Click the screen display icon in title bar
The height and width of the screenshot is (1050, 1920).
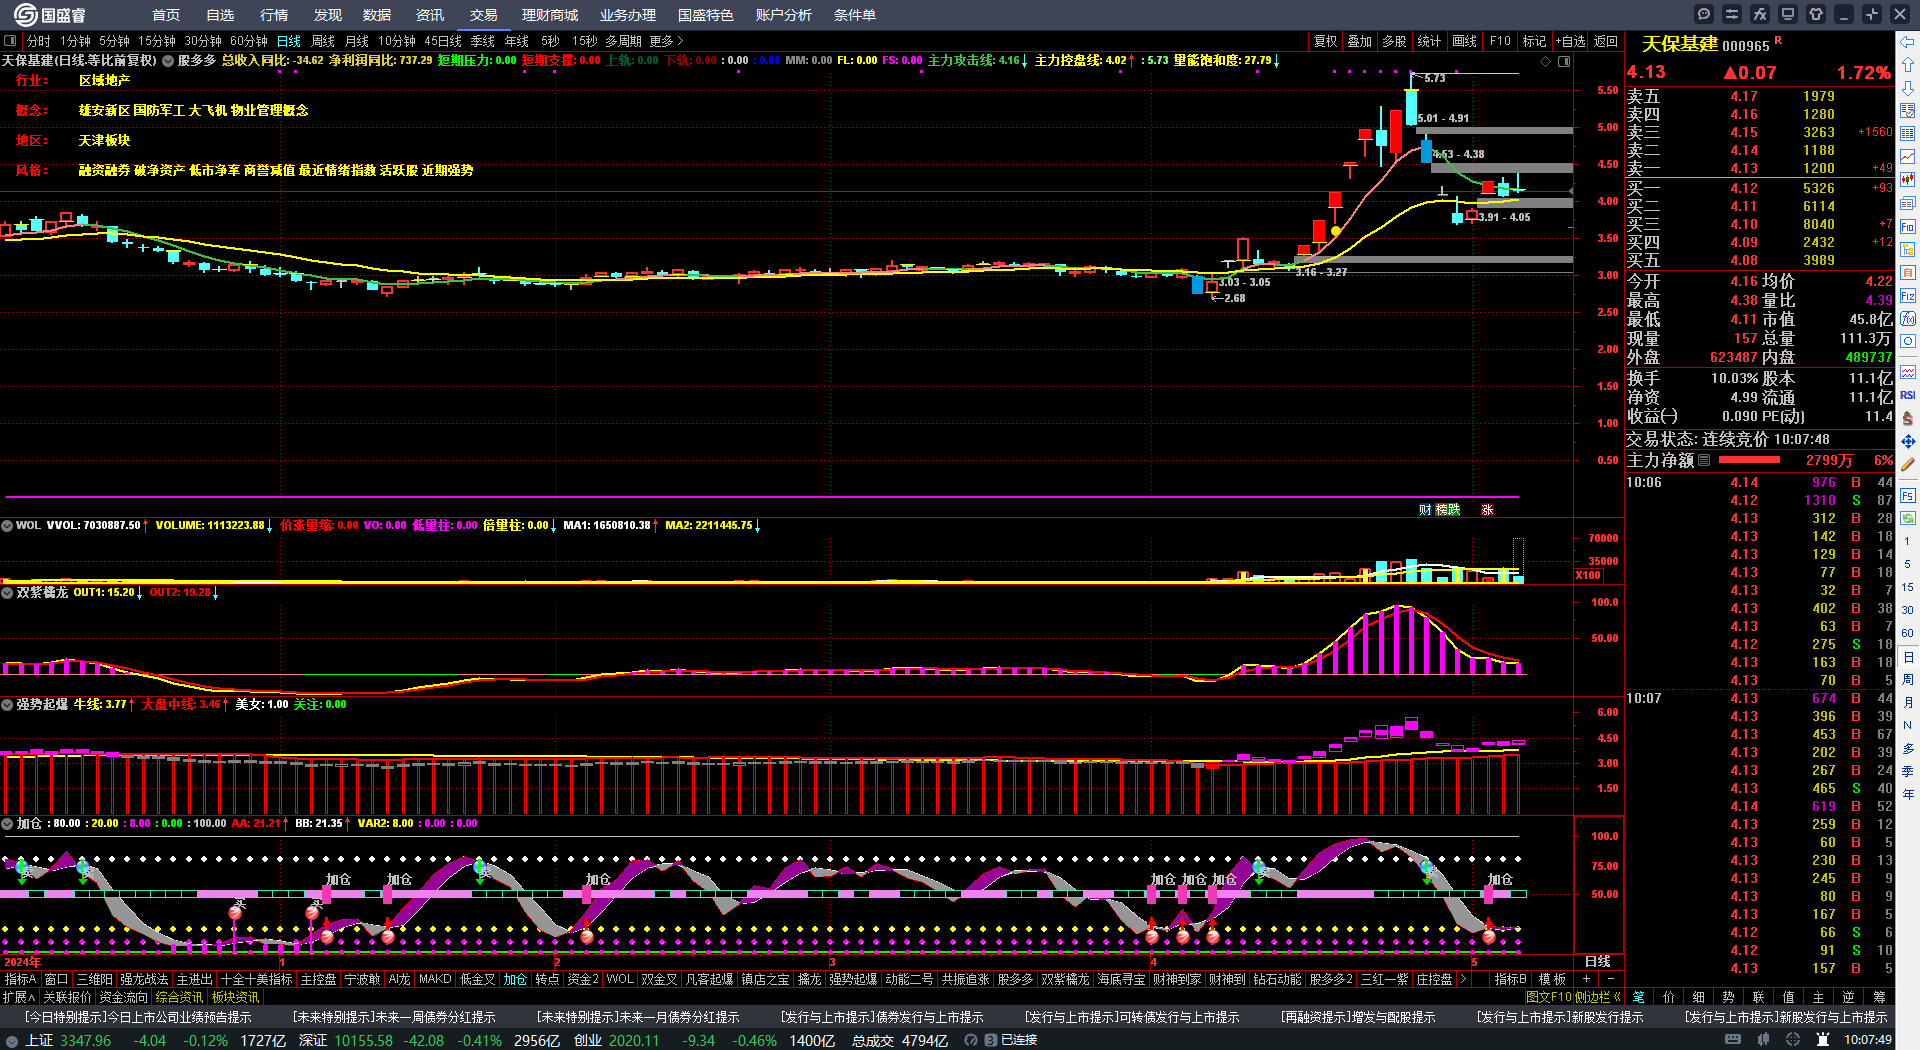point(1788,14)
